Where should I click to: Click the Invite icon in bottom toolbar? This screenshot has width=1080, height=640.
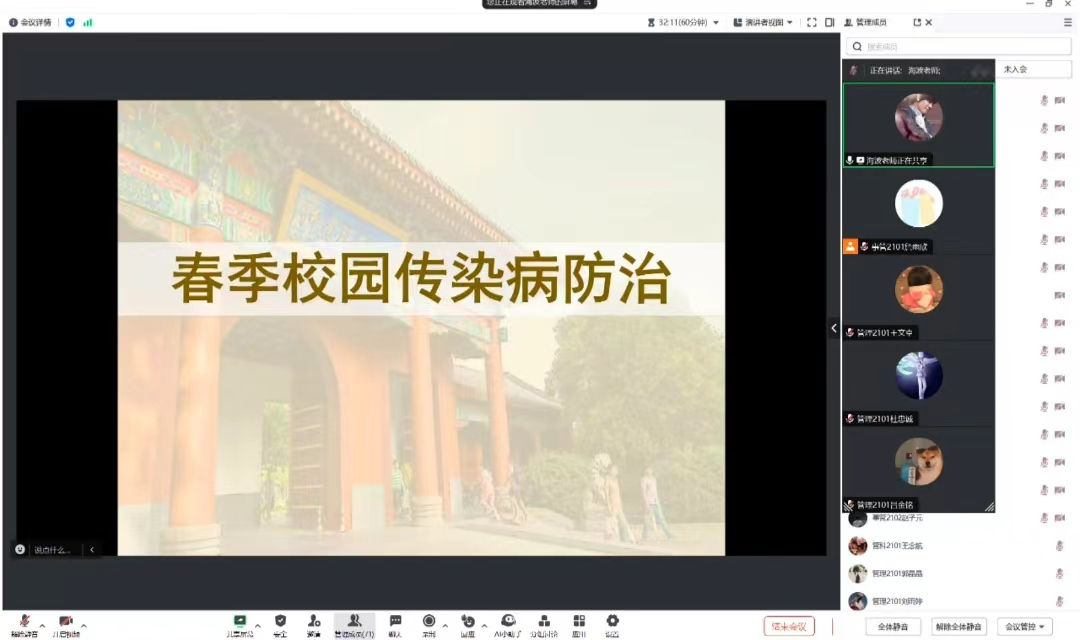pyautogui.click(x=314, y=623)
